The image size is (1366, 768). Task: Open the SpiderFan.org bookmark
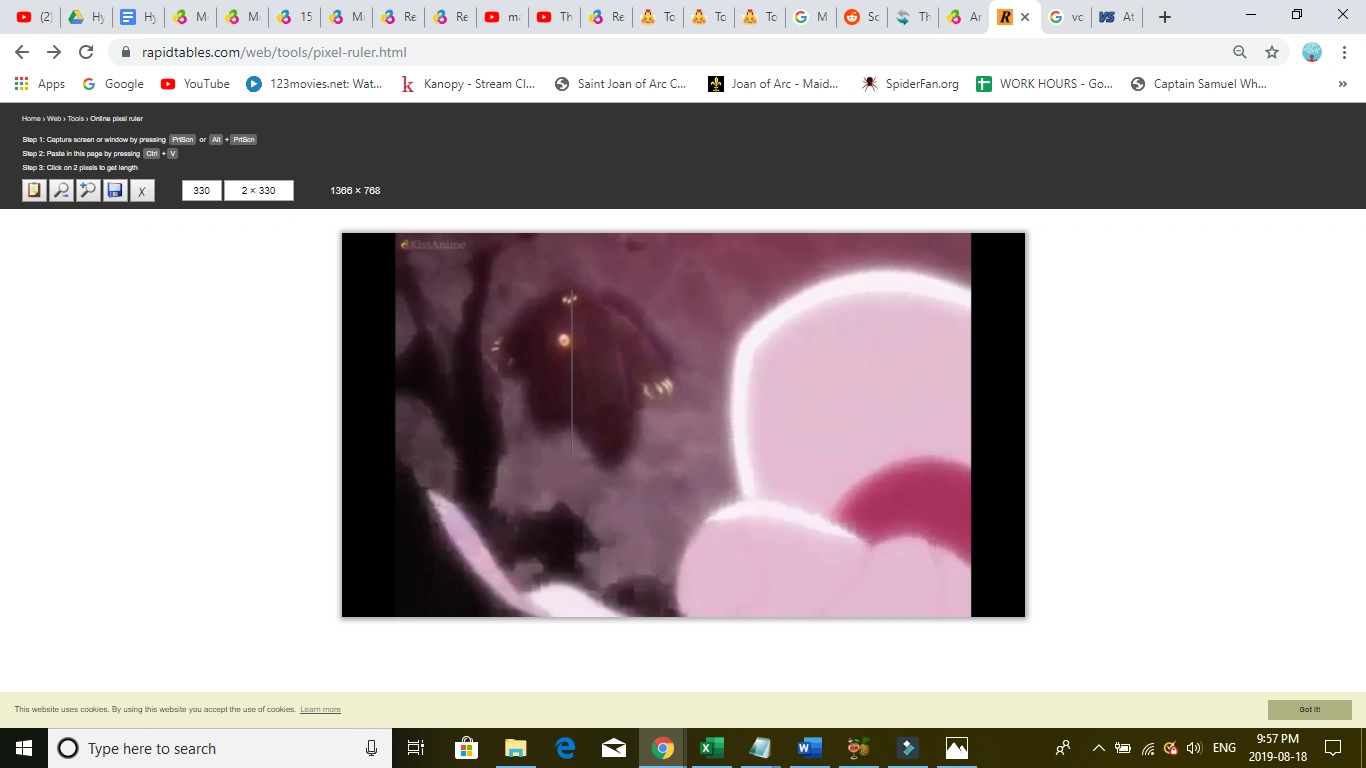(910, 84)
